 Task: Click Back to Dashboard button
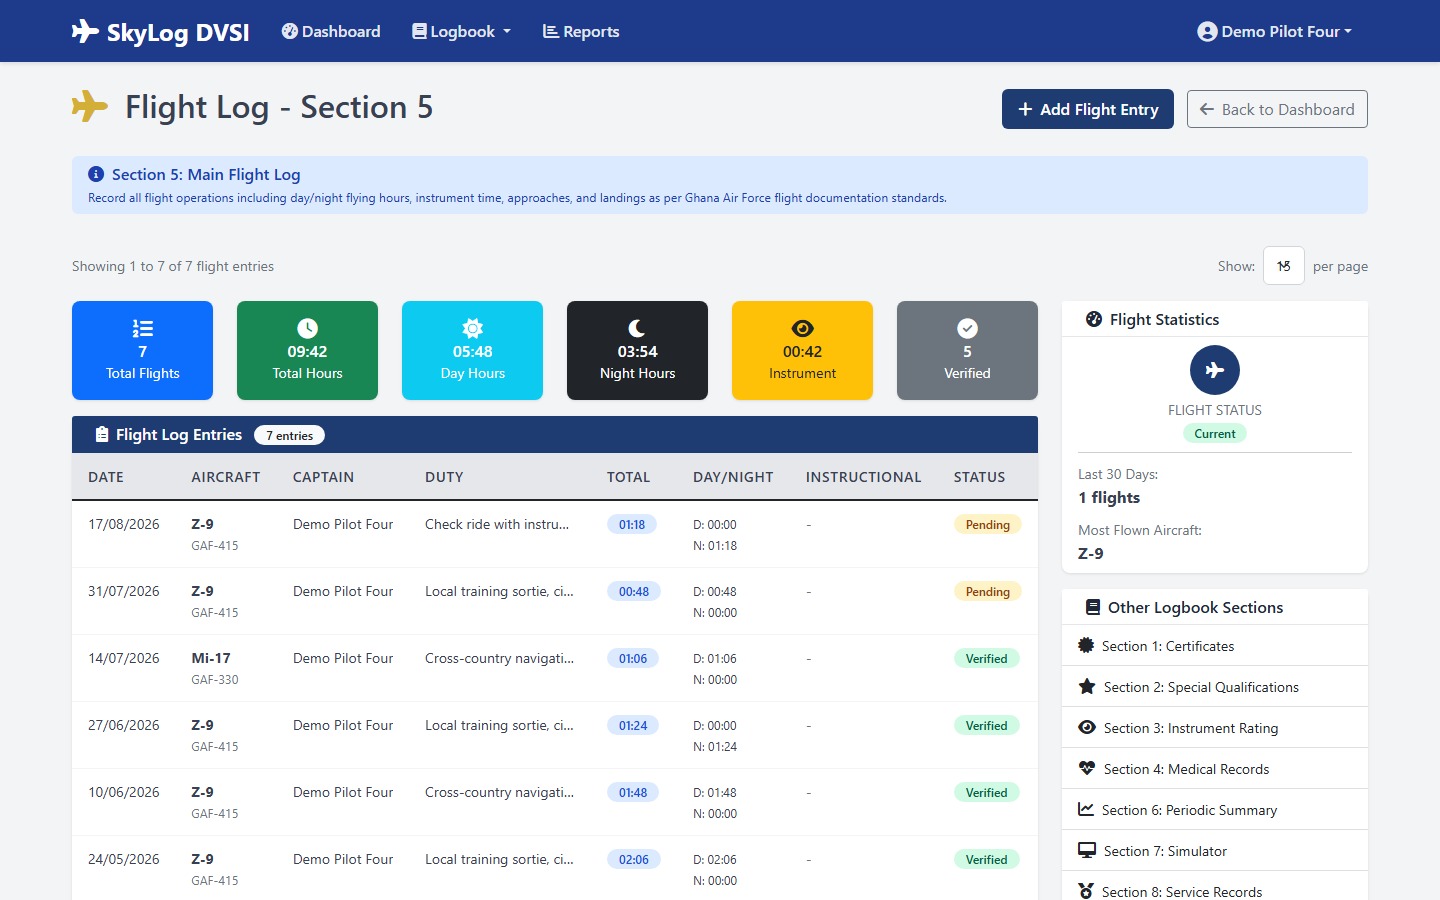1277,110
